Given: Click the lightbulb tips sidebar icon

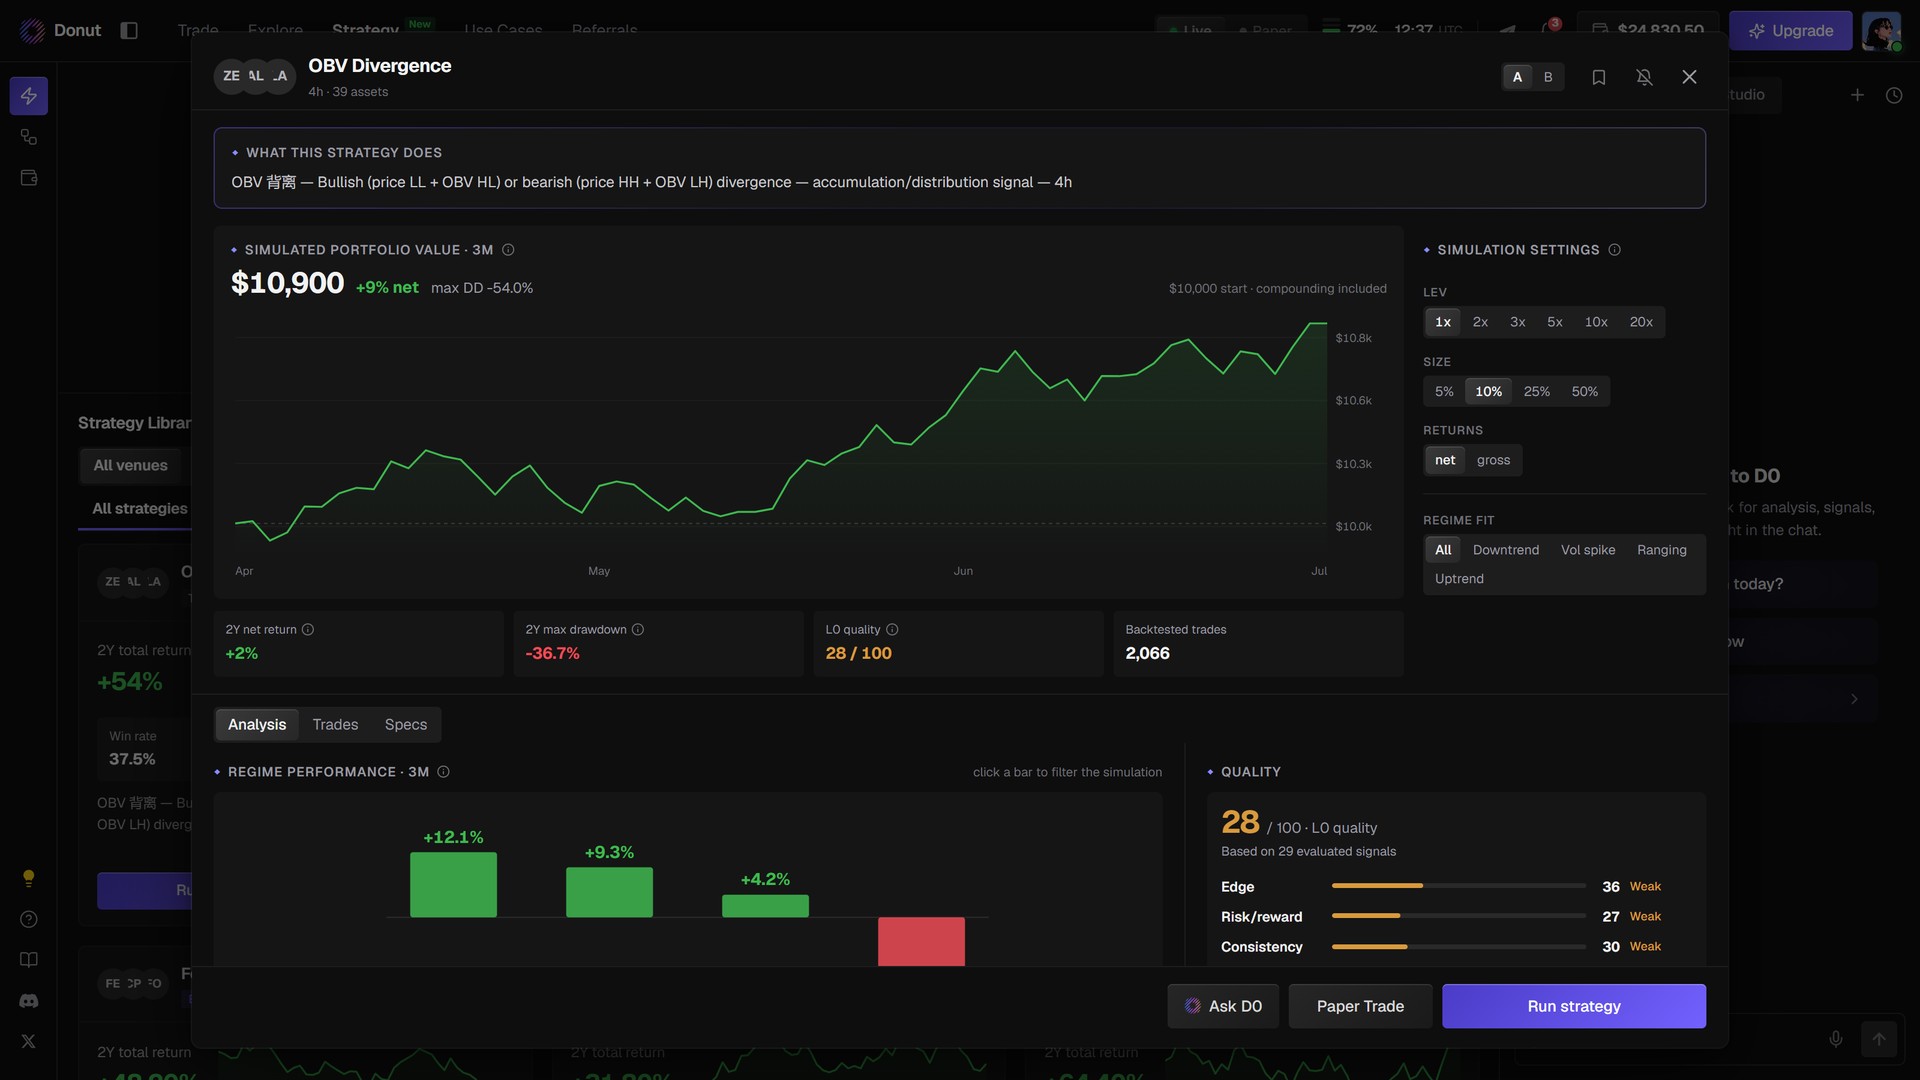Looking at the screenshot, I should point(29,878).
